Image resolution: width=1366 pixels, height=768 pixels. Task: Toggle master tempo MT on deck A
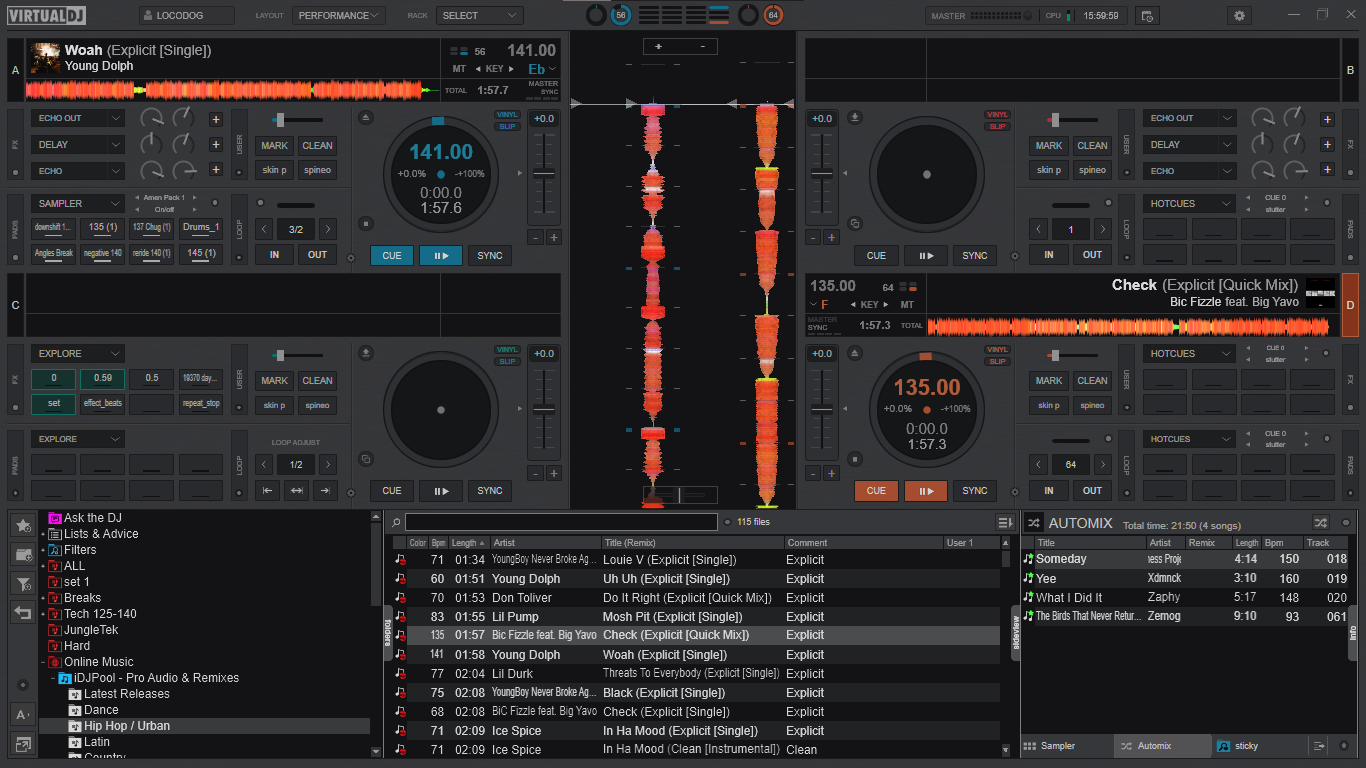[459, 69]
